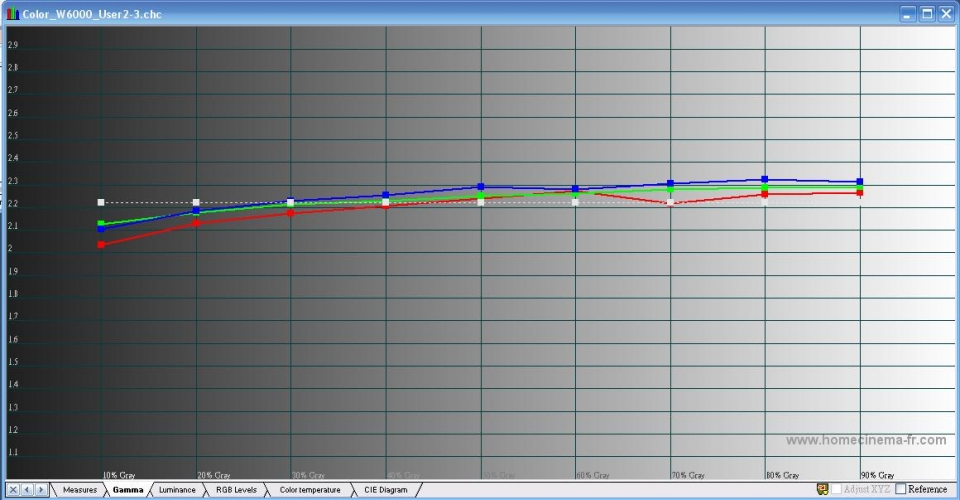Show the CIE Diagram tab
The width and height of the screenshot is (960, 500).
386,490
